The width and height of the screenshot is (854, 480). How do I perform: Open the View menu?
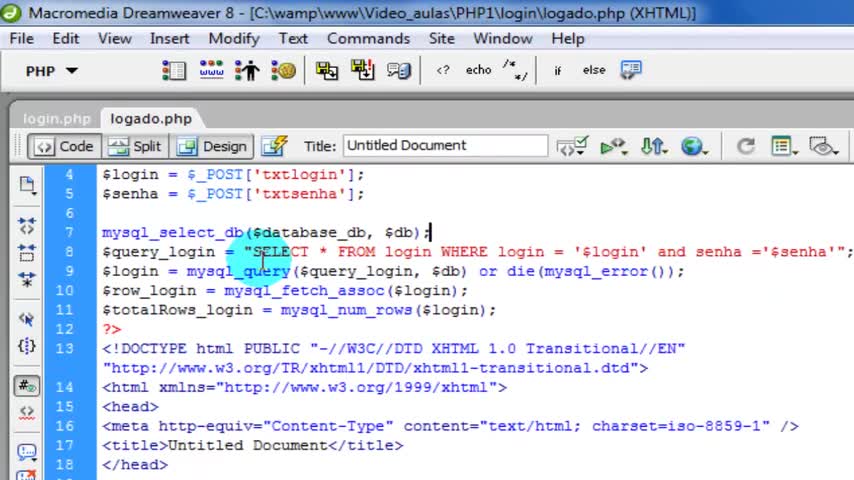pyautogui.click(x=114, y=39)
